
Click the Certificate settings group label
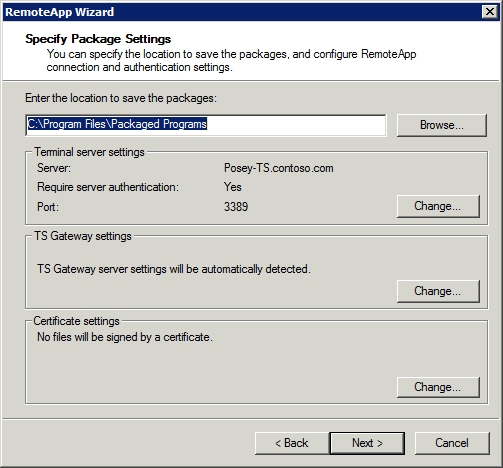point(76,321)
